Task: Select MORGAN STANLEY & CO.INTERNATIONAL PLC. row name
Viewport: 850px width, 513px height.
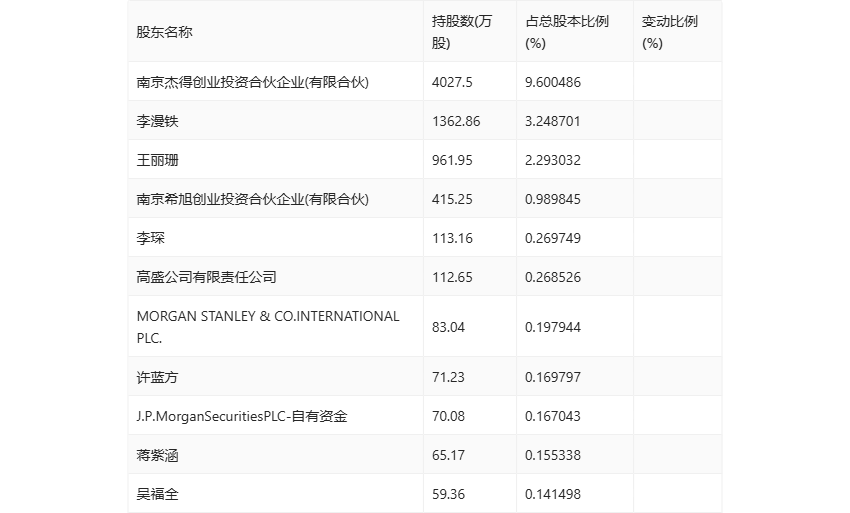Action: pos(268,327)
